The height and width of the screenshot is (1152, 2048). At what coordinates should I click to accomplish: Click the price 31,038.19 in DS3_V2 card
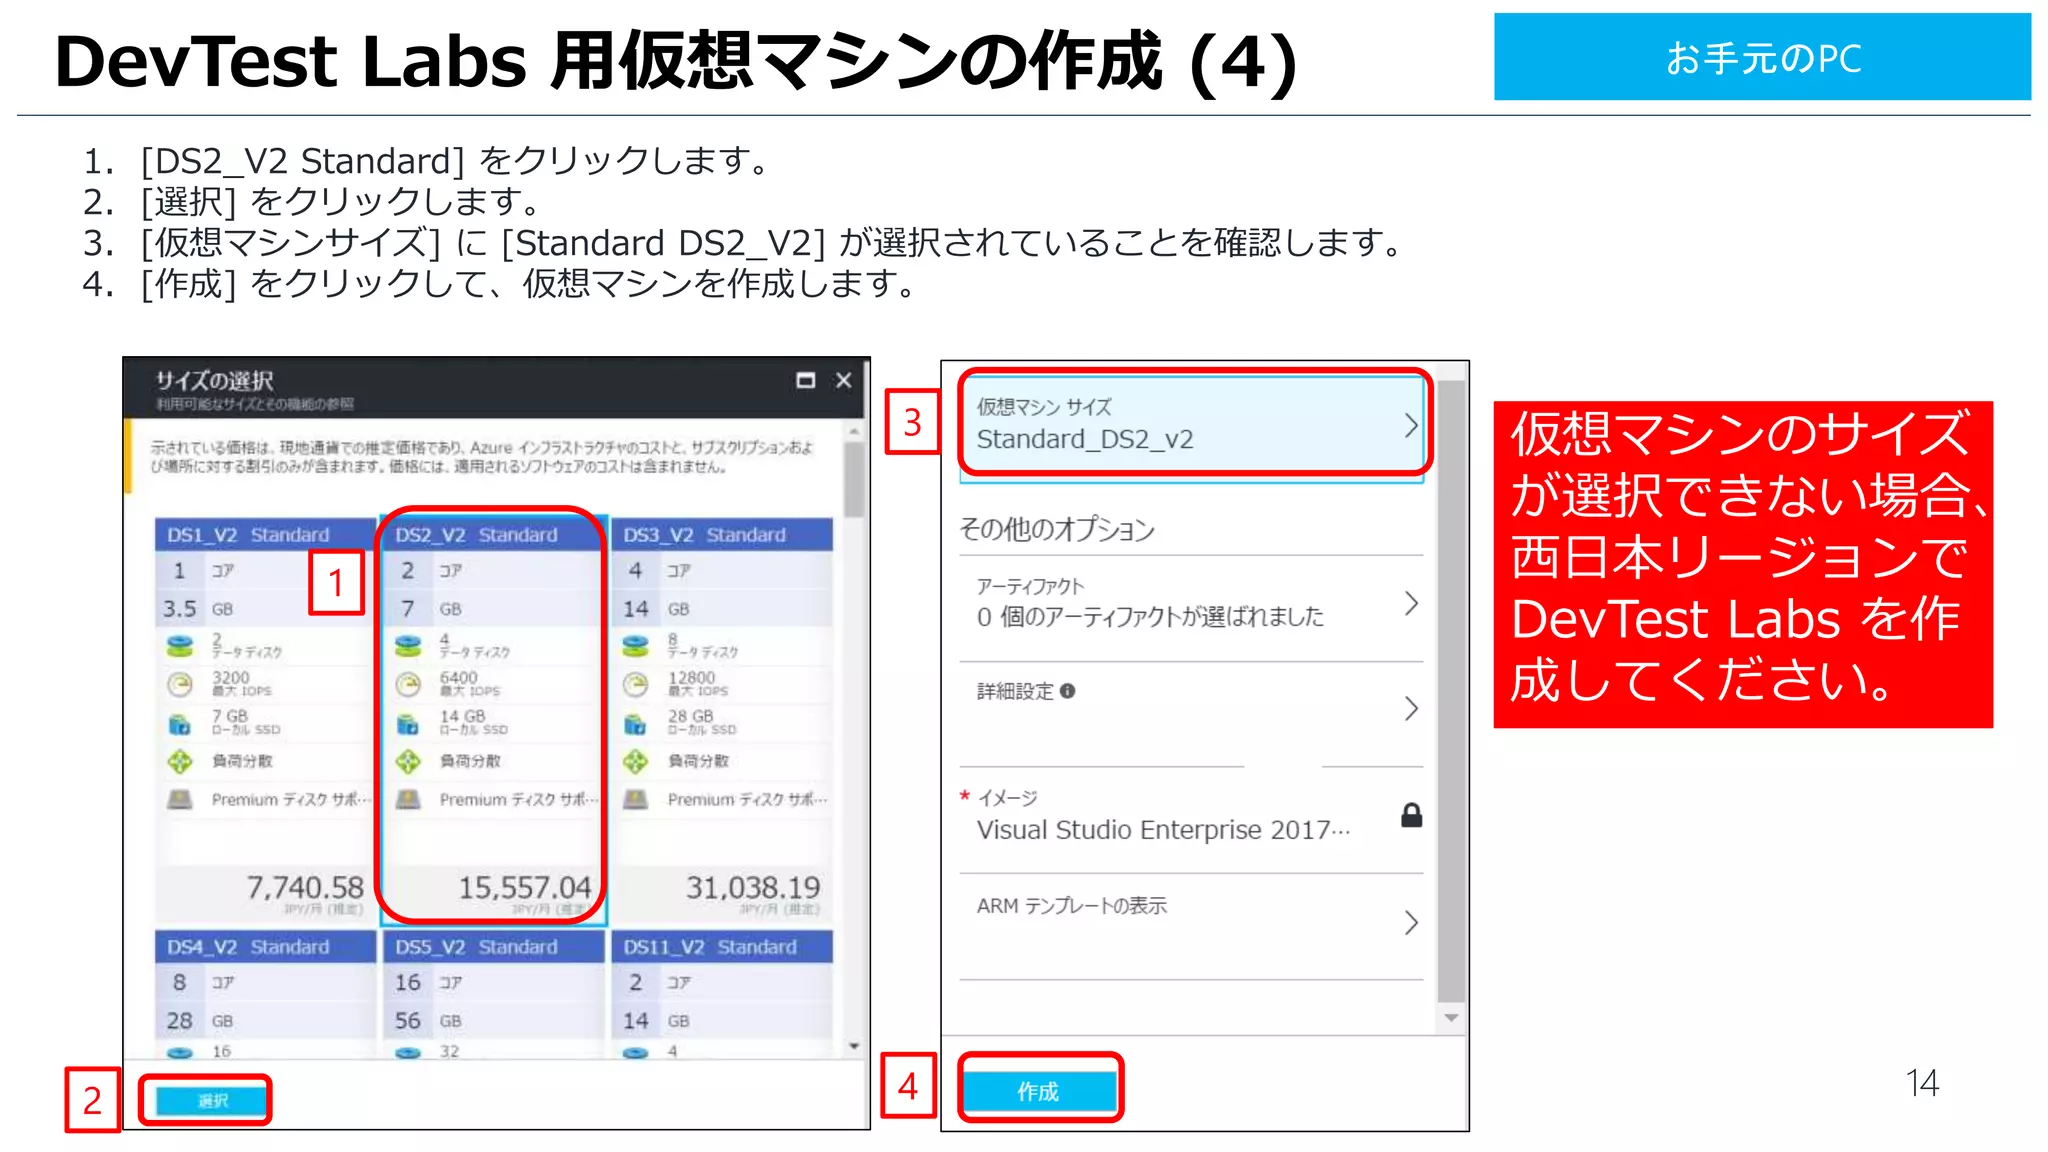pos(753,887)
